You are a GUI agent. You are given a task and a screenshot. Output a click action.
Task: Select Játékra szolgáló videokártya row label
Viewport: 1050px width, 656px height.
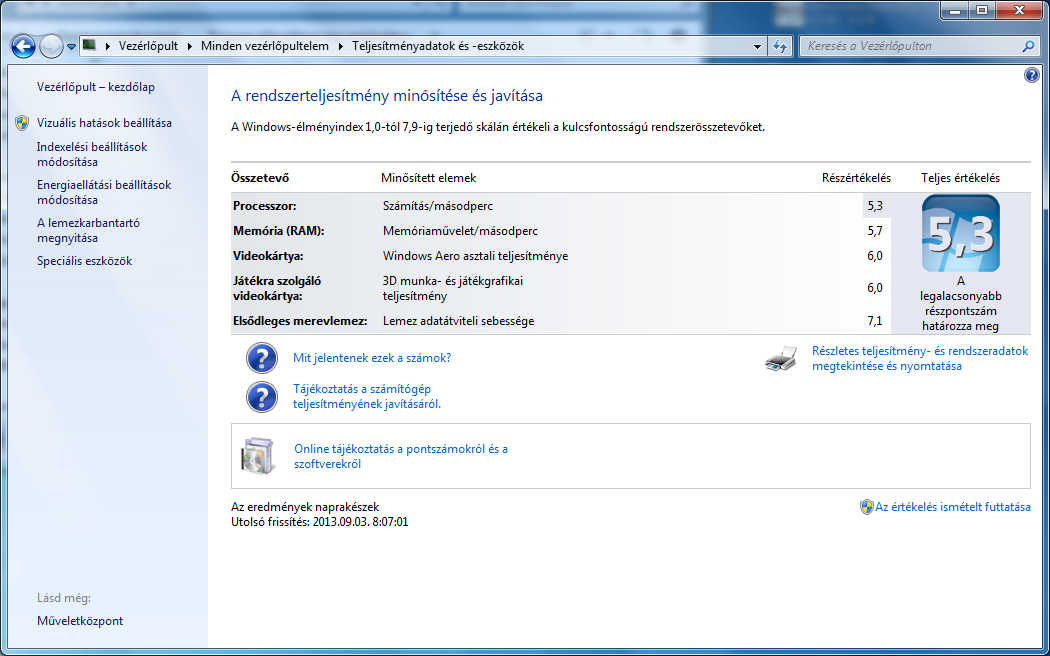tap(277, 289)
